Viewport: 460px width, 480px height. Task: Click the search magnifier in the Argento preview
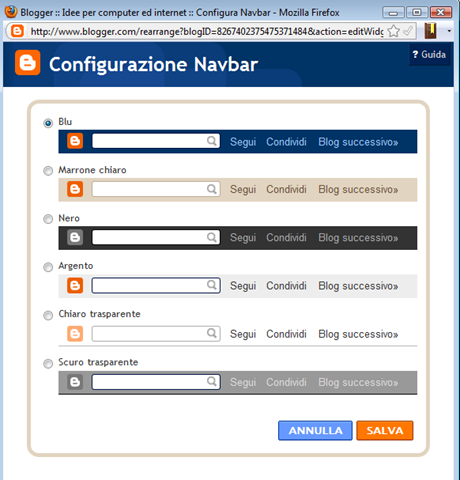[212, 285]
